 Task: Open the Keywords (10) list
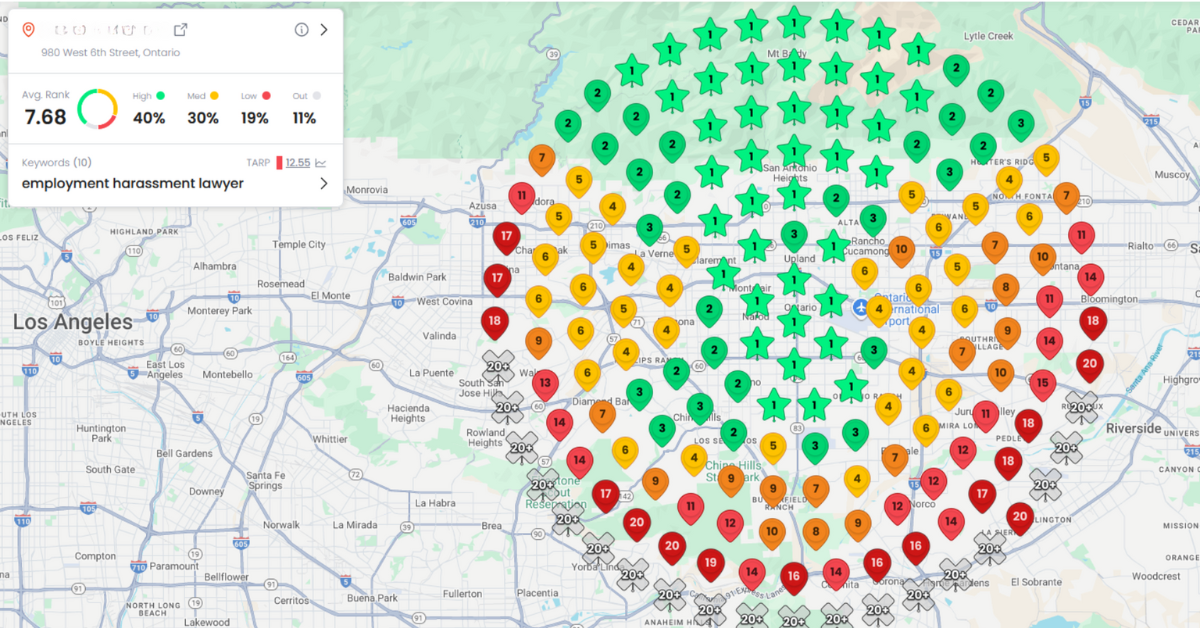(56, 162)
